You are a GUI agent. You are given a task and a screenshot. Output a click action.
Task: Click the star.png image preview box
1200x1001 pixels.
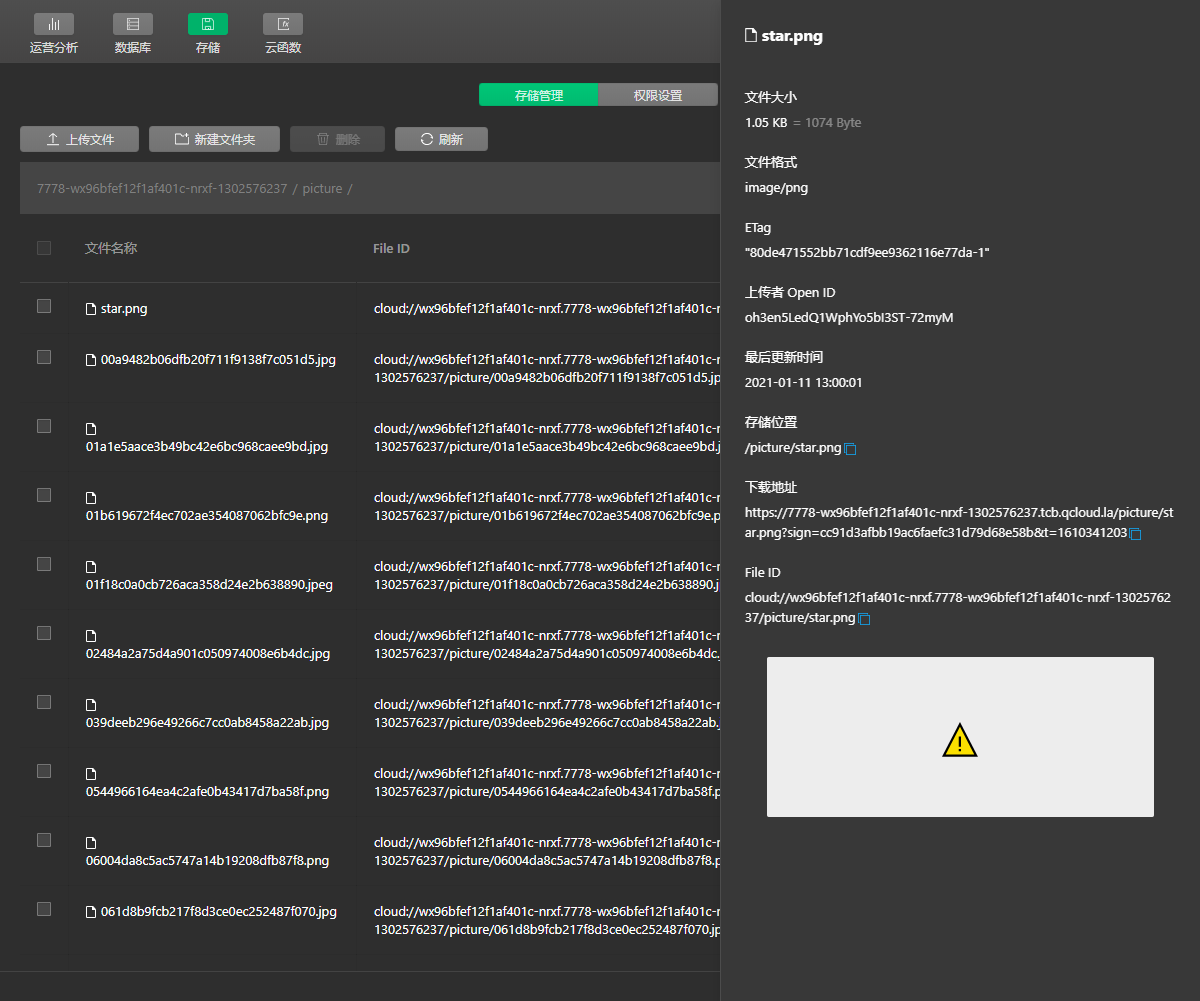point(960,737)
